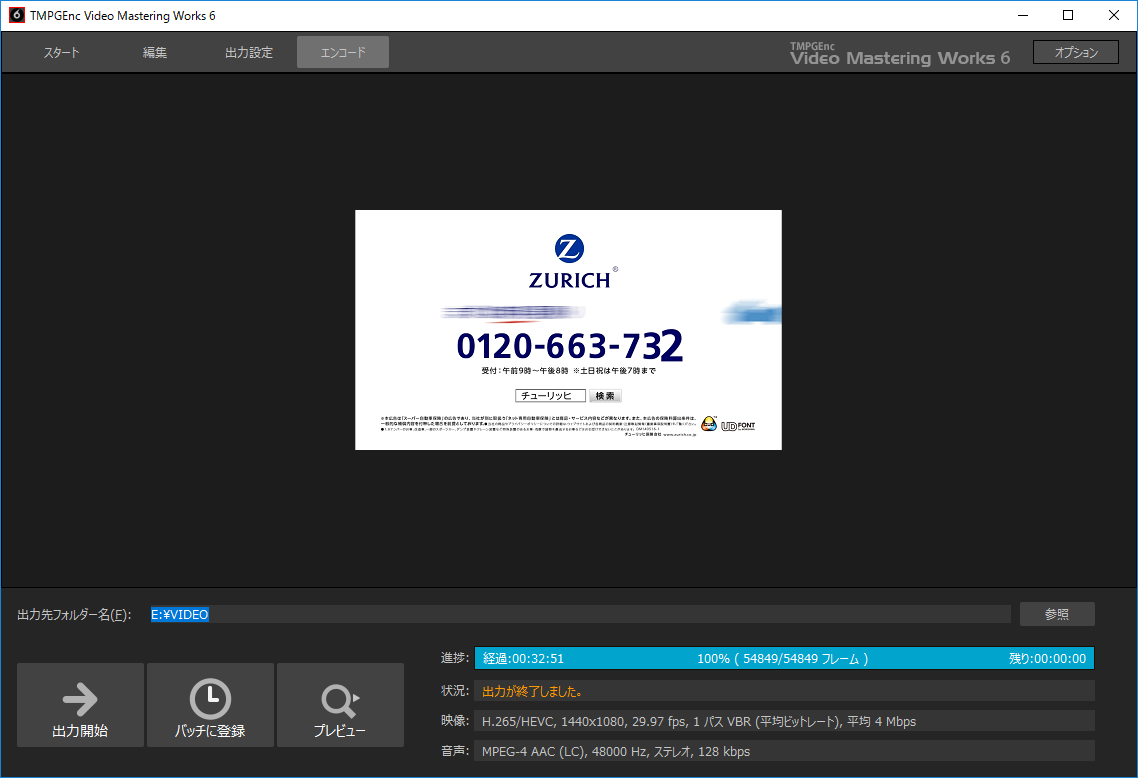Click the MPEG-4 AAC audio info line
This screenshot has width=1138, height=778.
pos(784,751)
